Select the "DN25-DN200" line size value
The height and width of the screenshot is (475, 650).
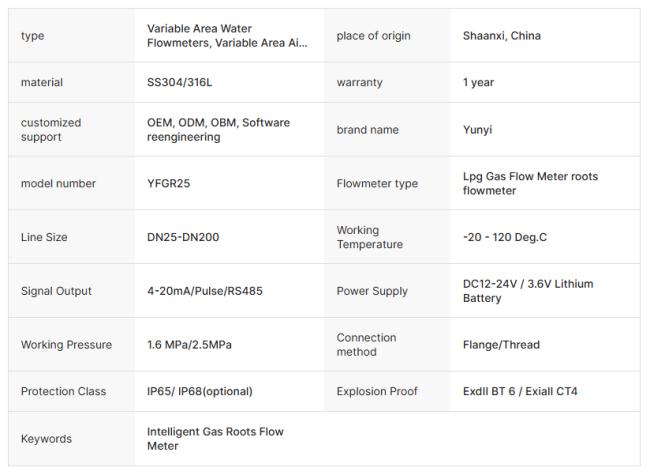pos(183,238)
